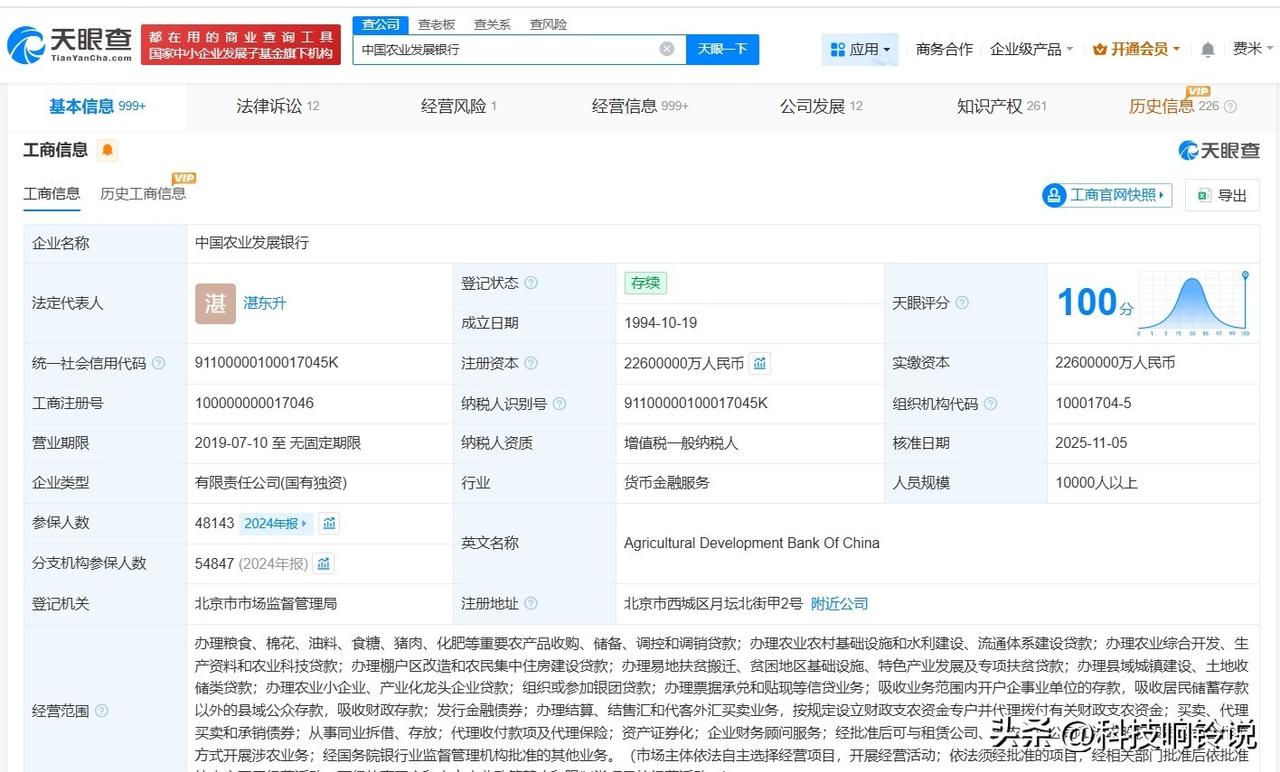Viewport: 1280px width, 772px height.
Task: Click the help icon next to 天眼评分
Action: 962,303
